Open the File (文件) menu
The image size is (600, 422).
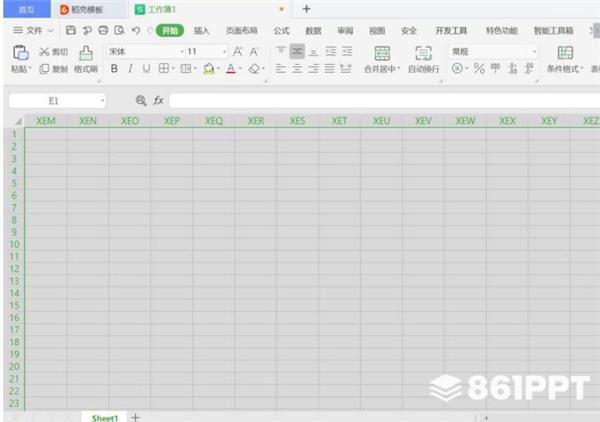(x=33, y=31)
